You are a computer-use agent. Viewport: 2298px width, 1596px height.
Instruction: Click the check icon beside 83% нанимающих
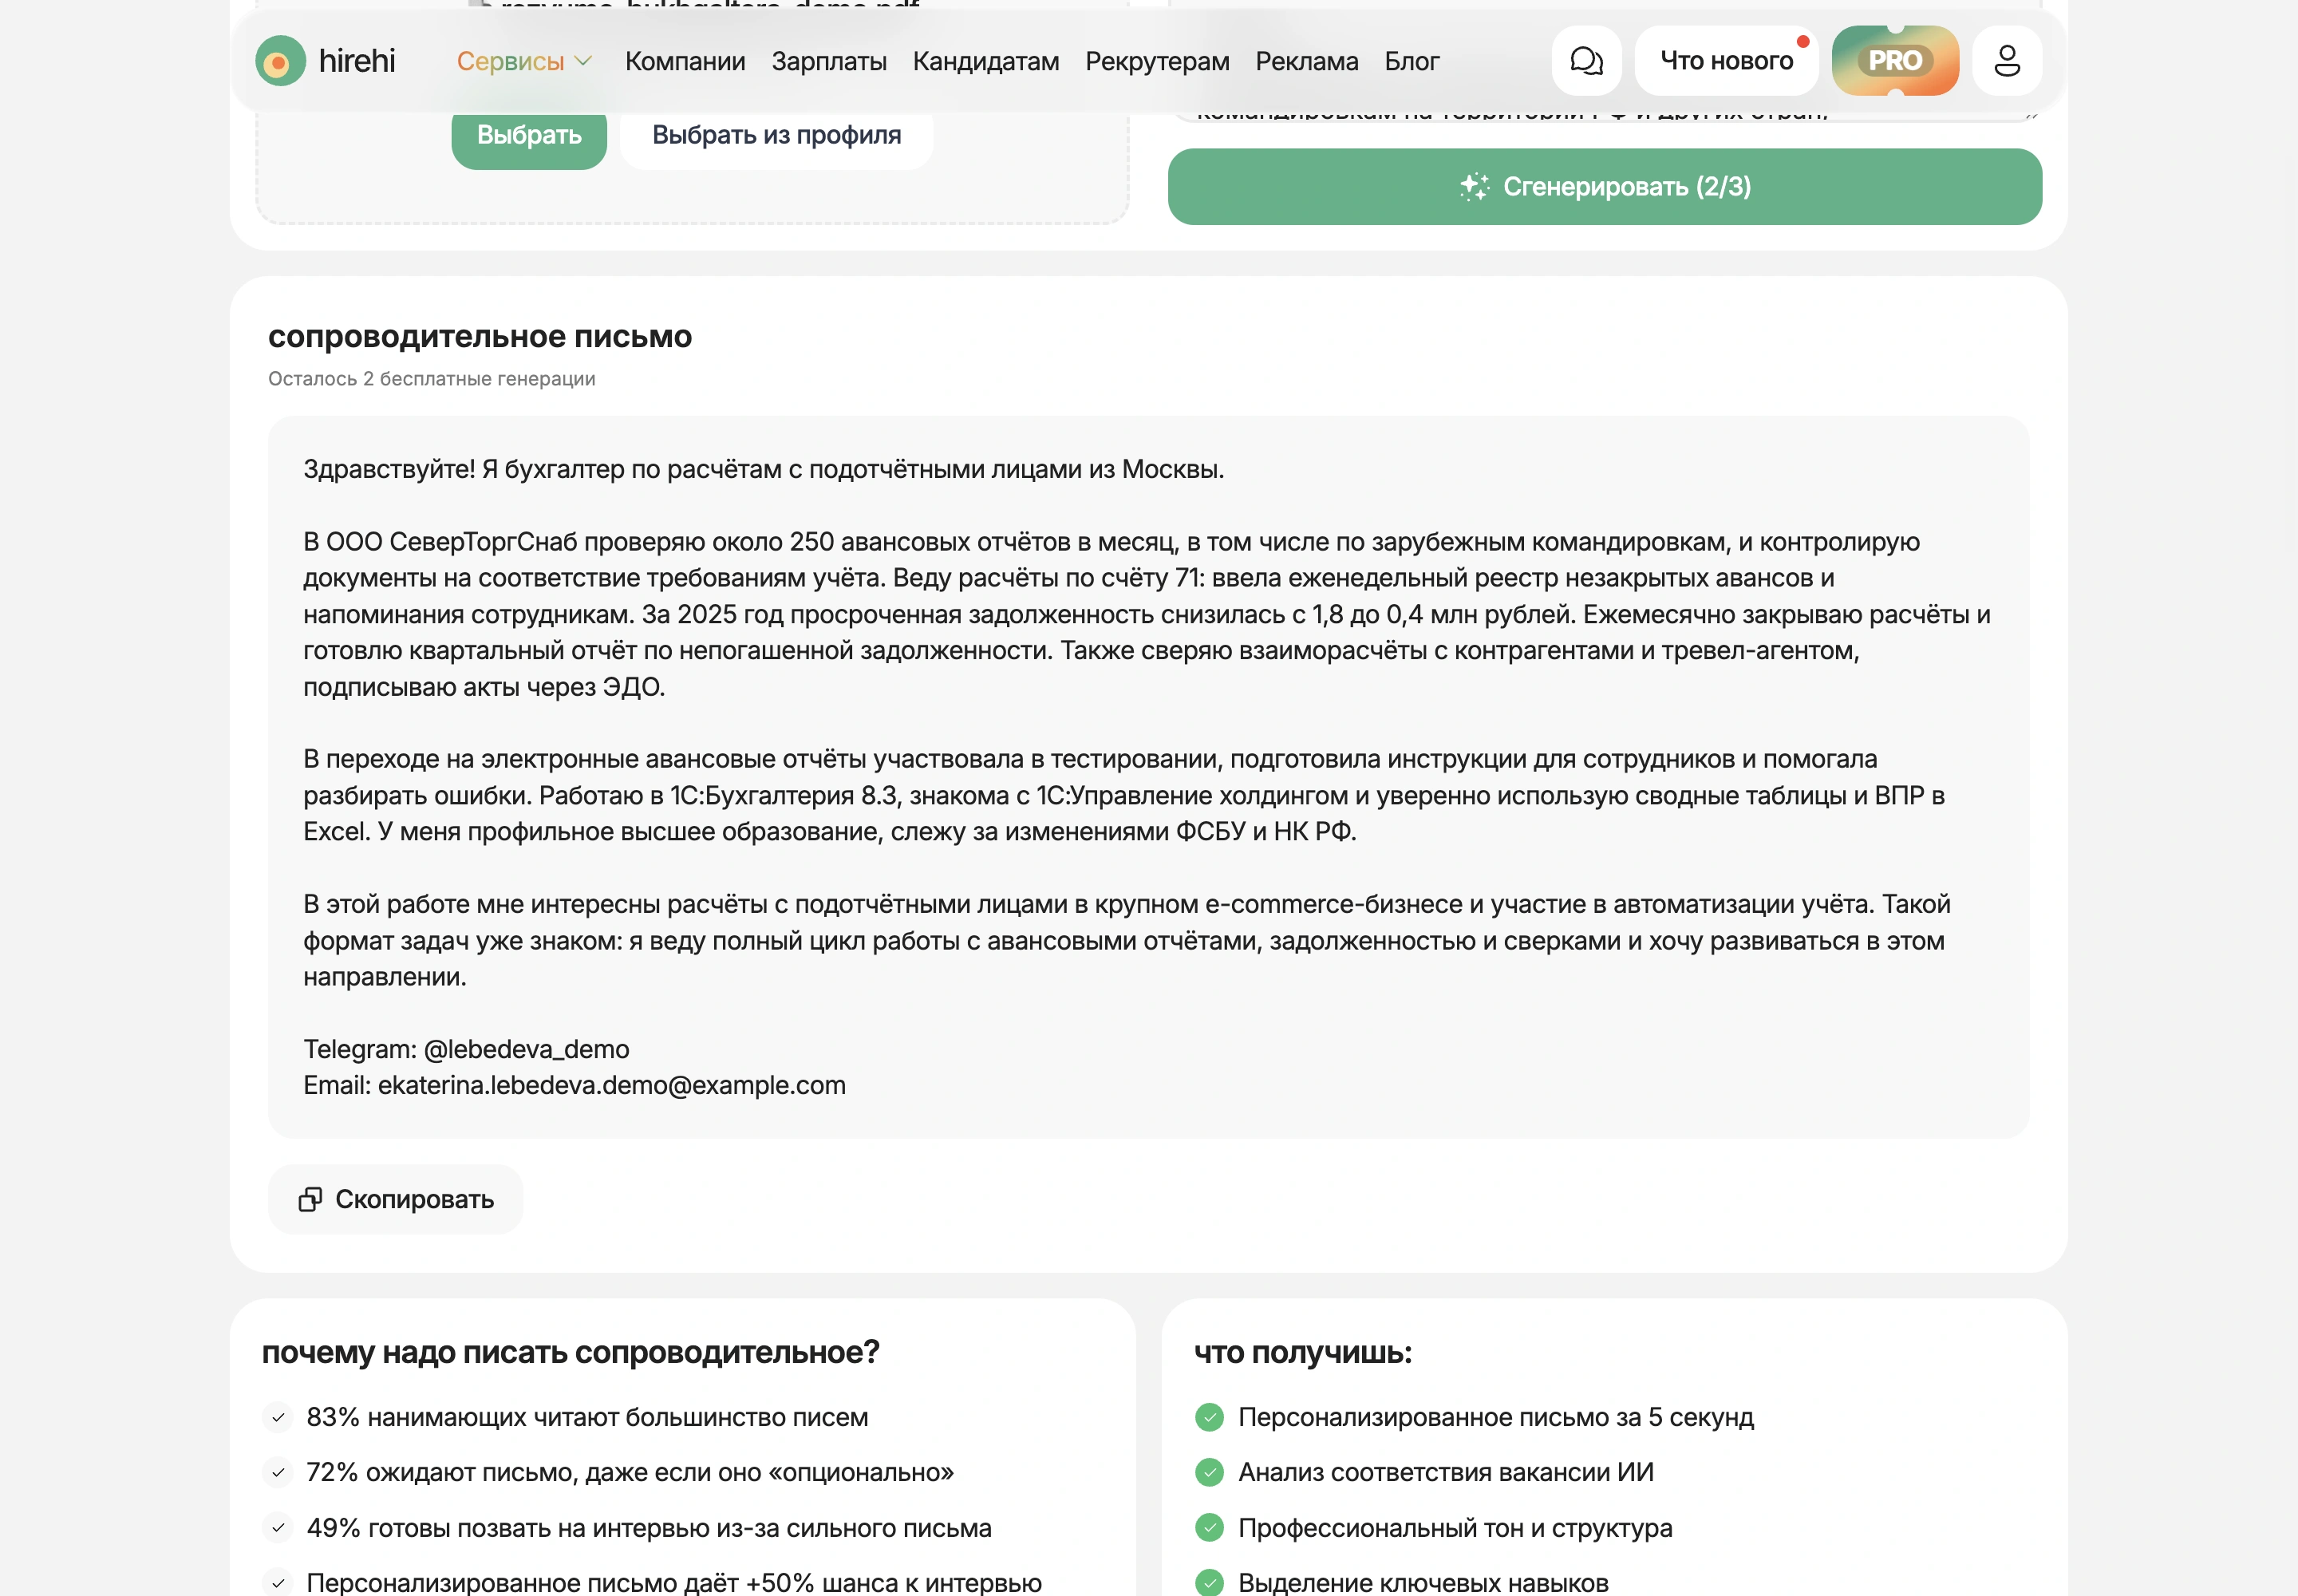click(x=278, y=1417)
